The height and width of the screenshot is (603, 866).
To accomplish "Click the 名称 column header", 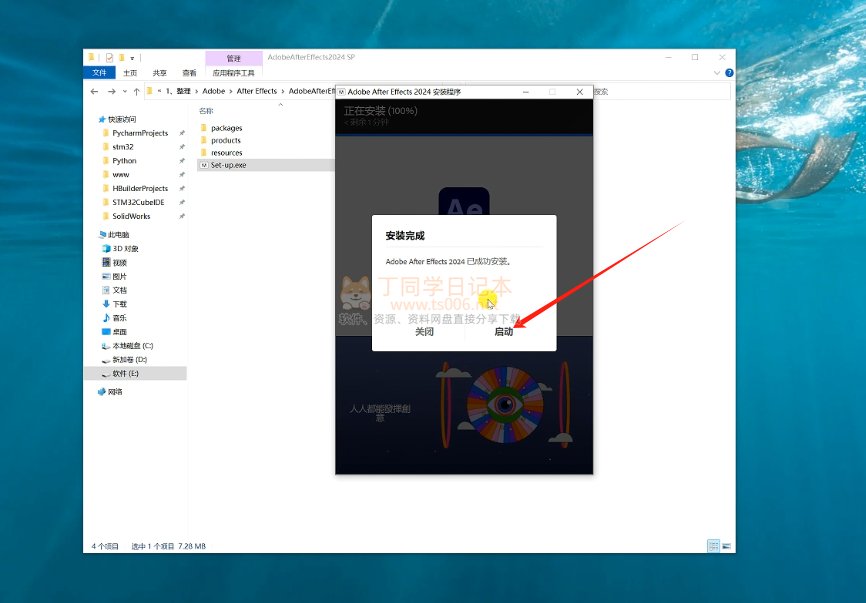I will click(206, 111).
